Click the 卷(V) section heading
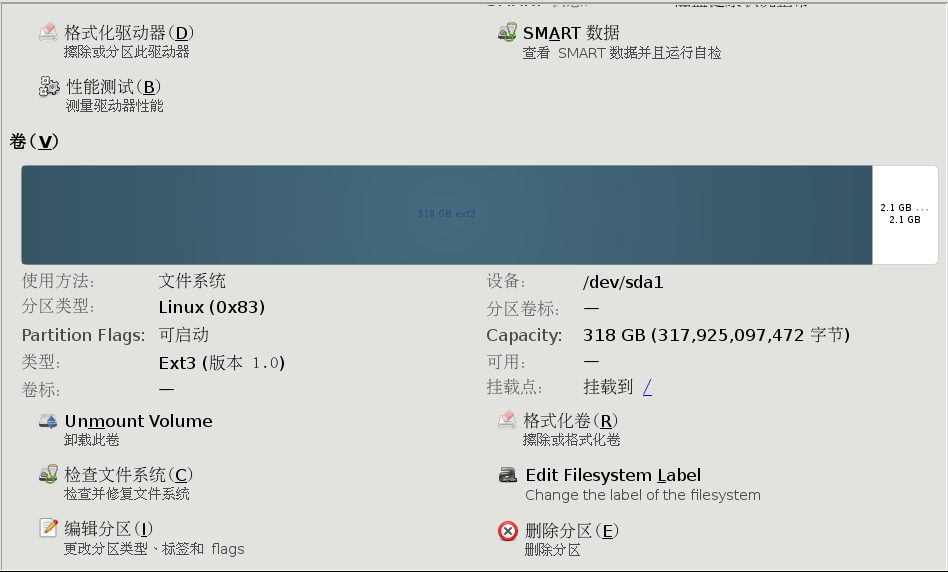 click(34, 141)
